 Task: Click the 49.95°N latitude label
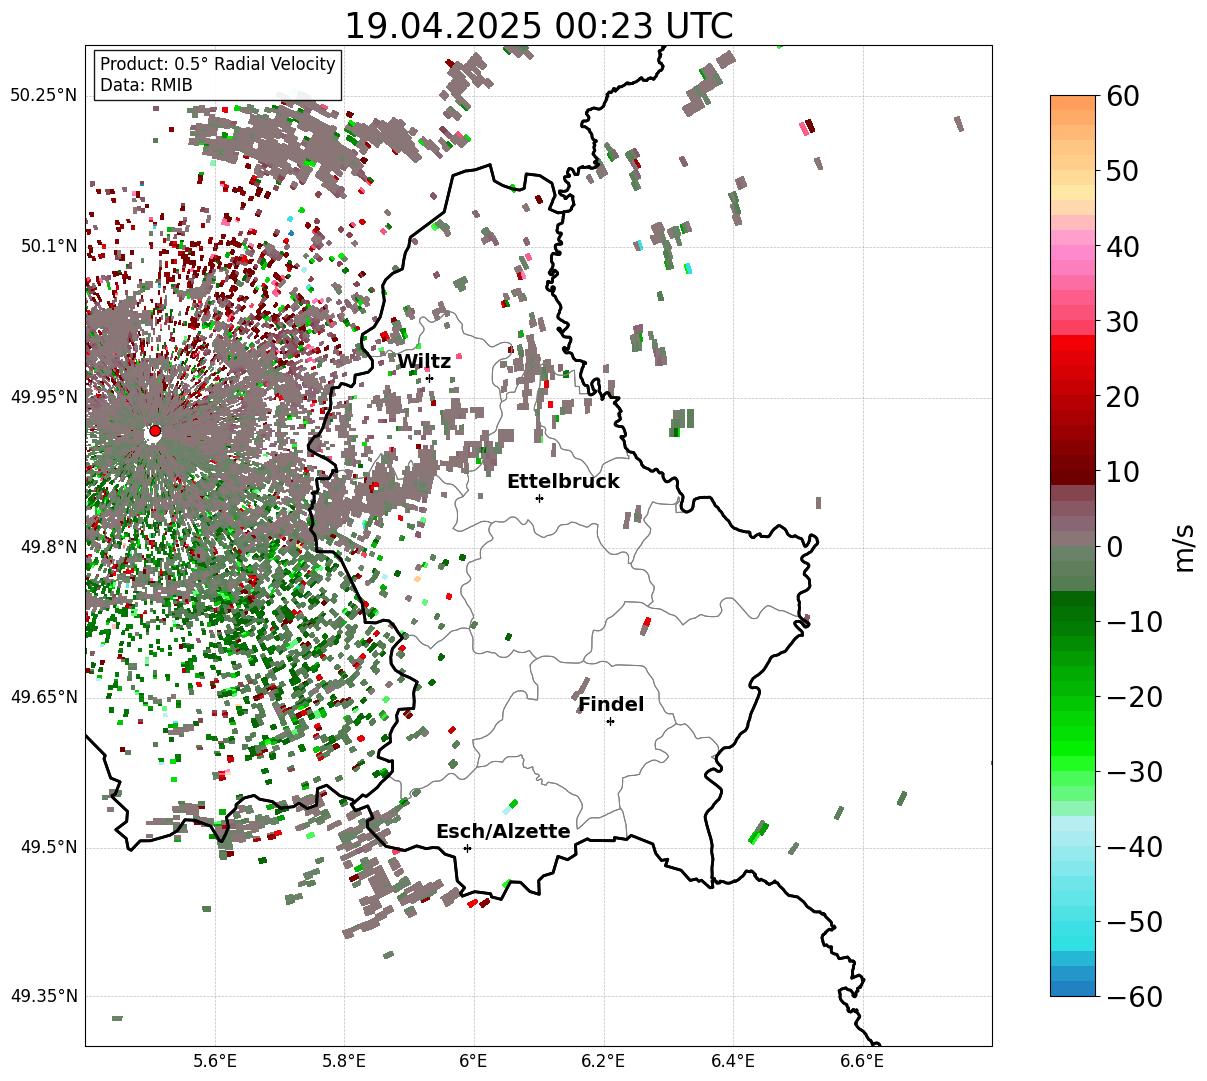pyautogui.click(x=43, y=397)
